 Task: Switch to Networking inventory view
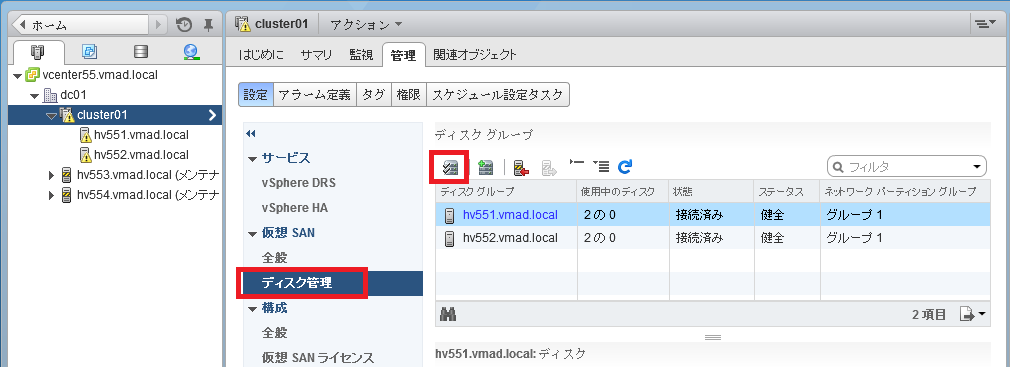click(191, 52)
